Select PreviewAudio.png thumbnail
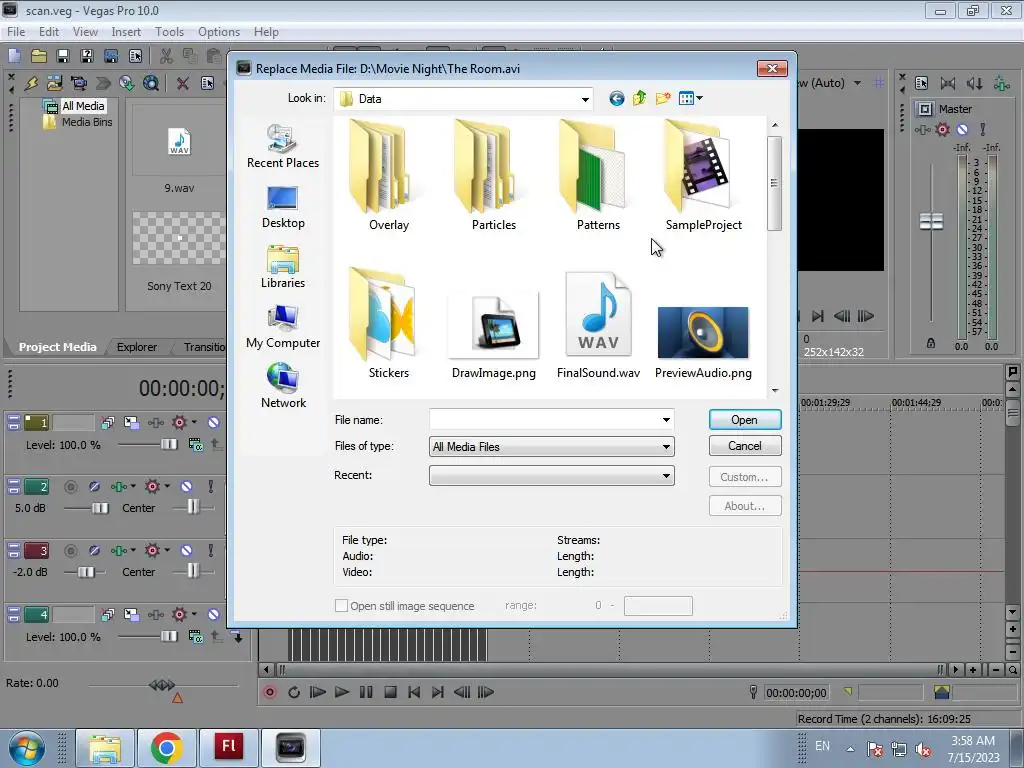Screen dimensions: 1024x768 coord(703,333)
